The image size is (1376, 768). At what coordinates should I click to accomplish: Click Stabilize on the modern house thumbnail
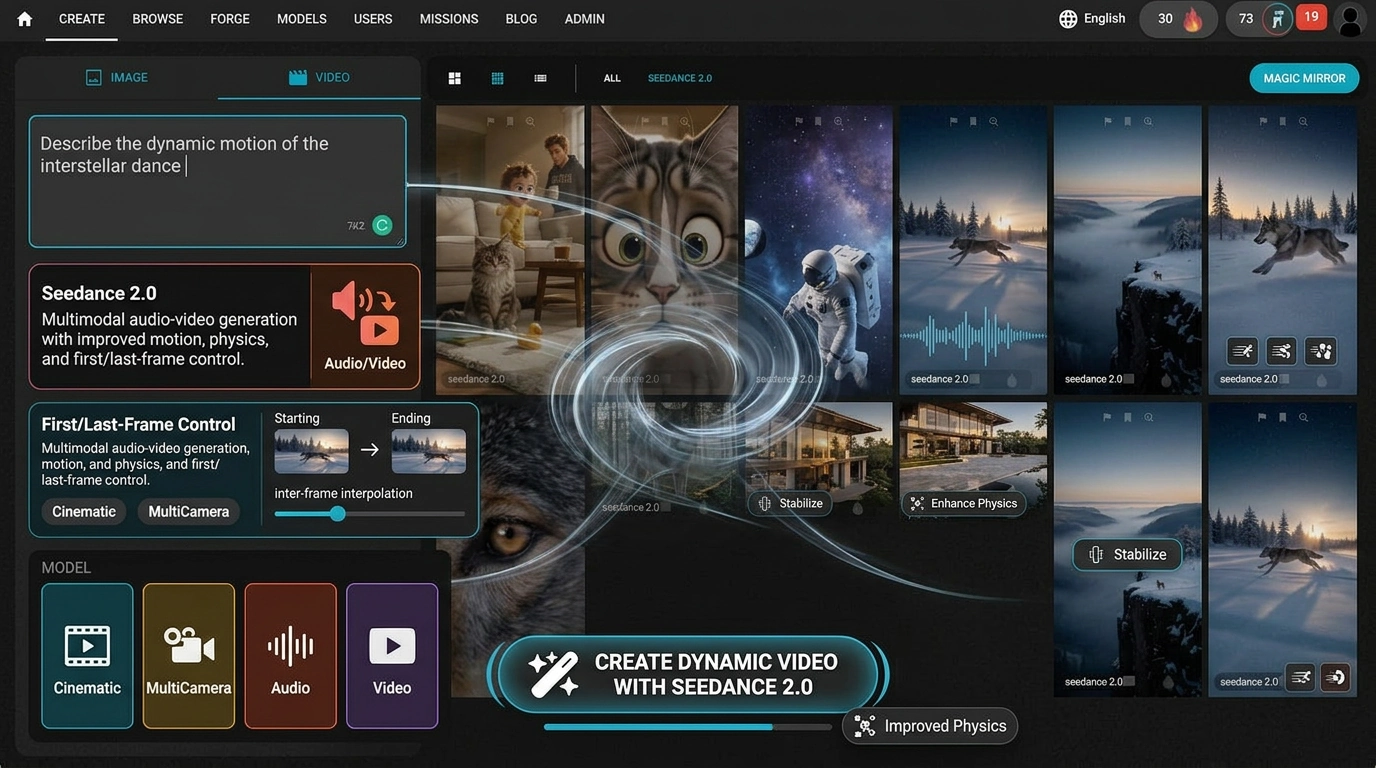coord(791,503)
